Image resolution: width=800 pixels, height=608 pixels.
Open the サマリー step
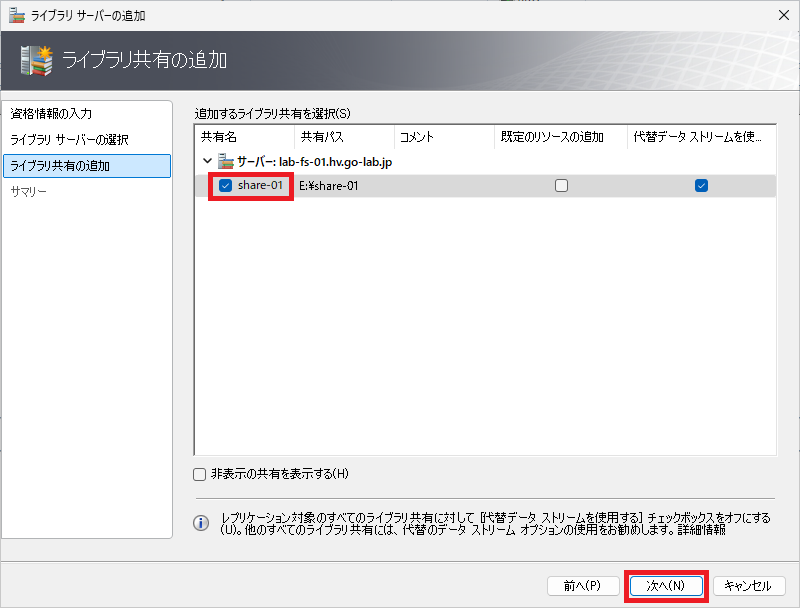pos(29,192)
